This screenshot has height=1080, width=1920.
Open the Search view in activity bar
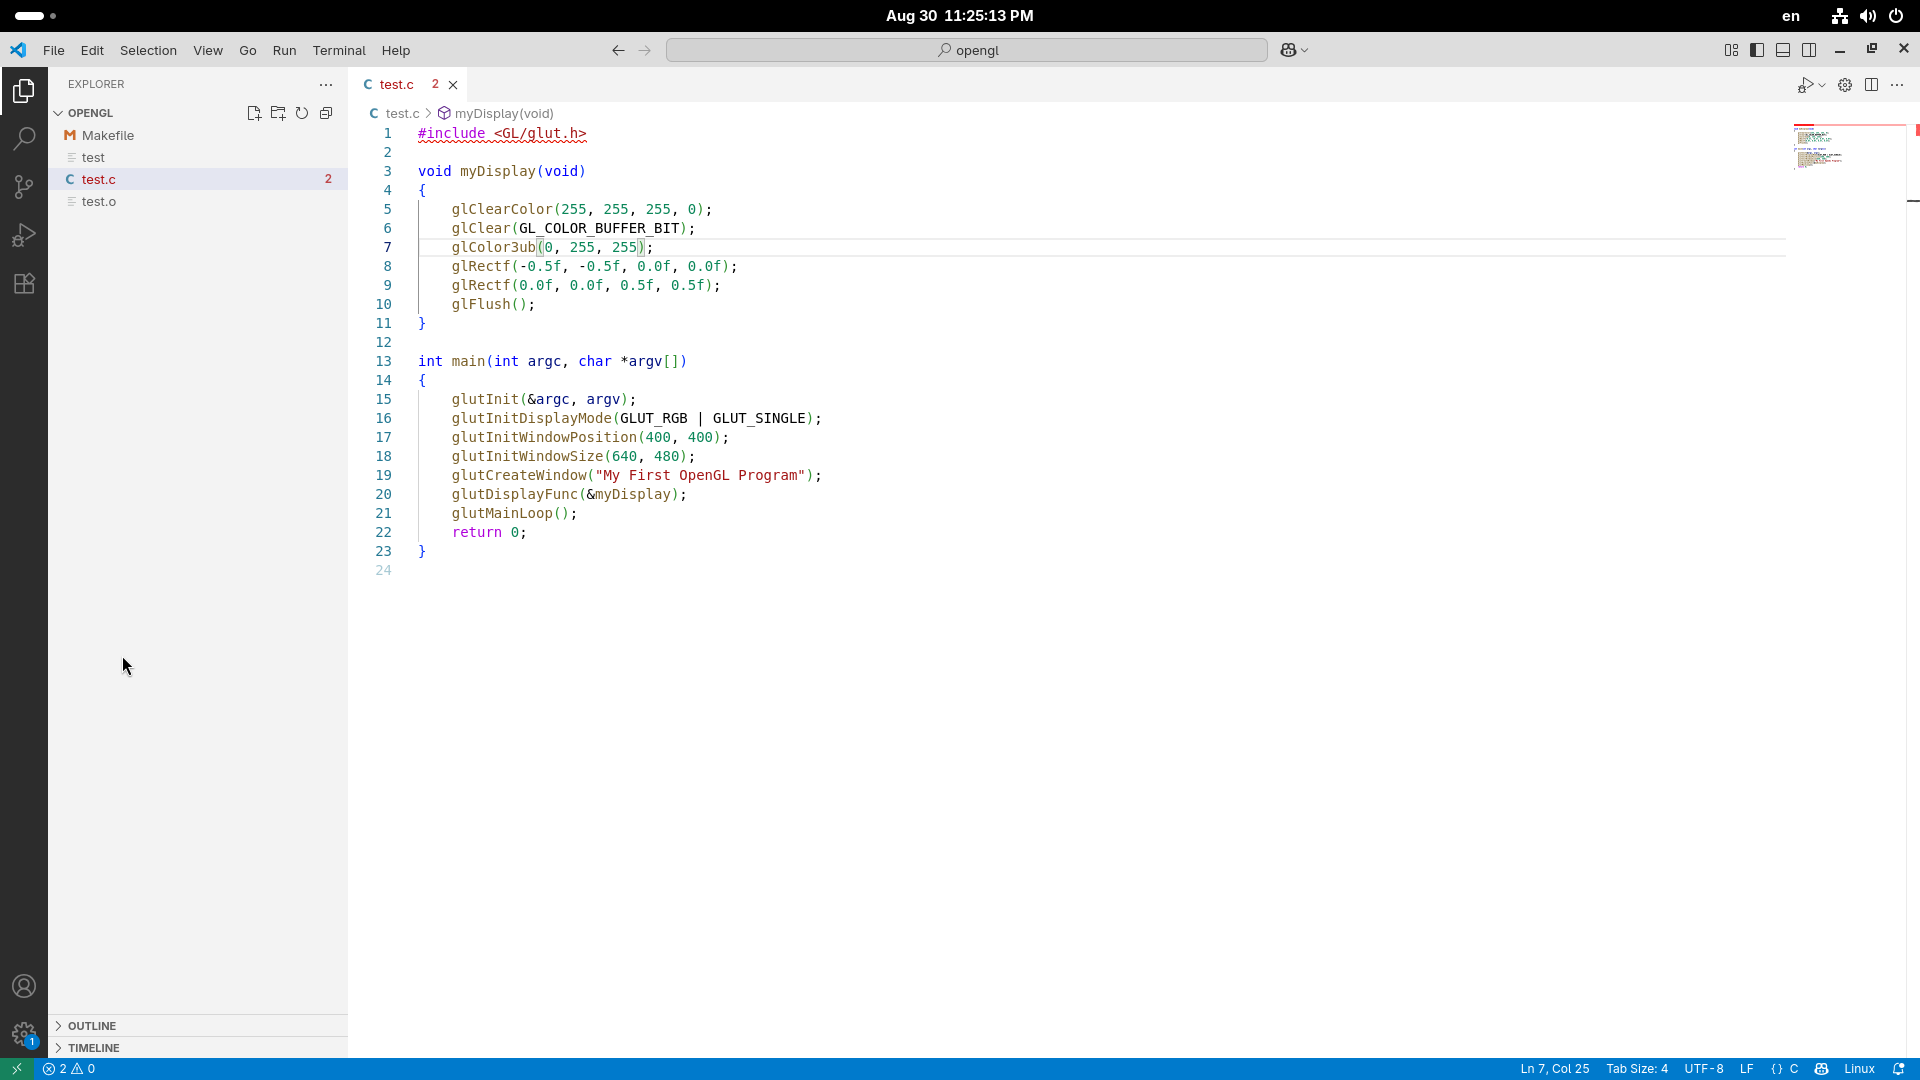[x=24, y=139]
